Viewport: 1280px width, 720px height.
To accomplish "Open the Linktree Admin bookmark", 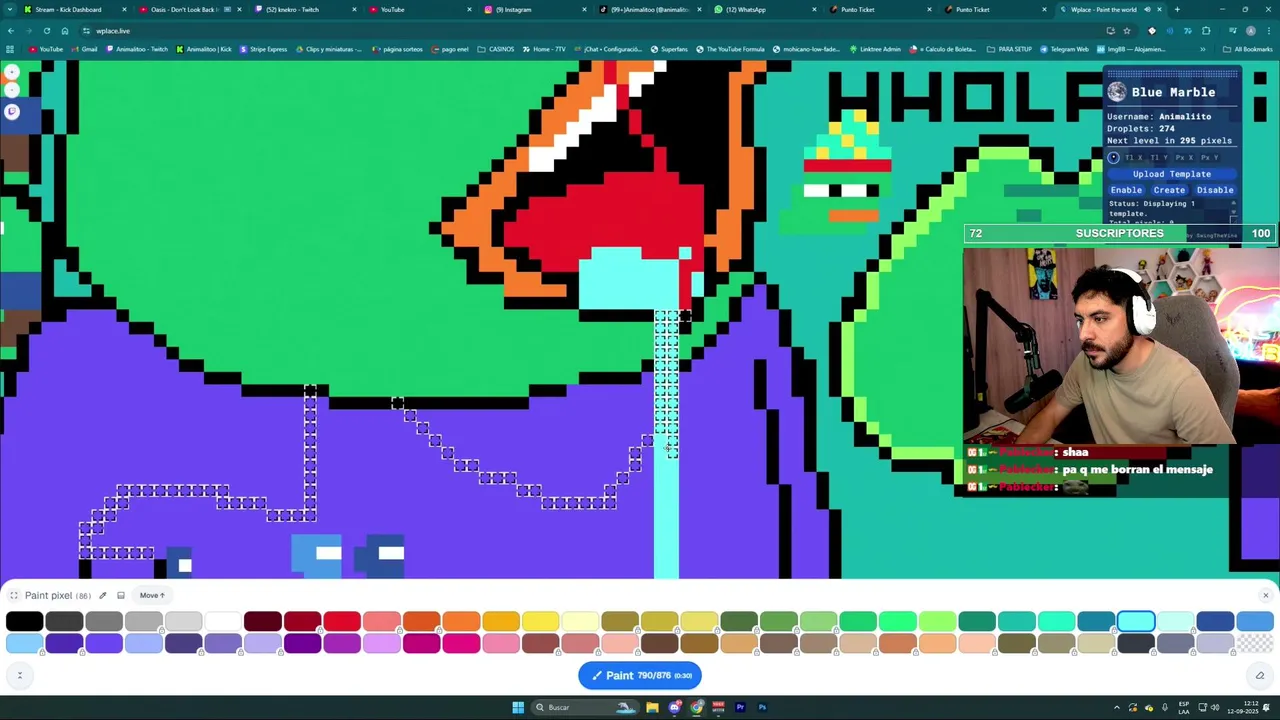I will pos(875,49).
